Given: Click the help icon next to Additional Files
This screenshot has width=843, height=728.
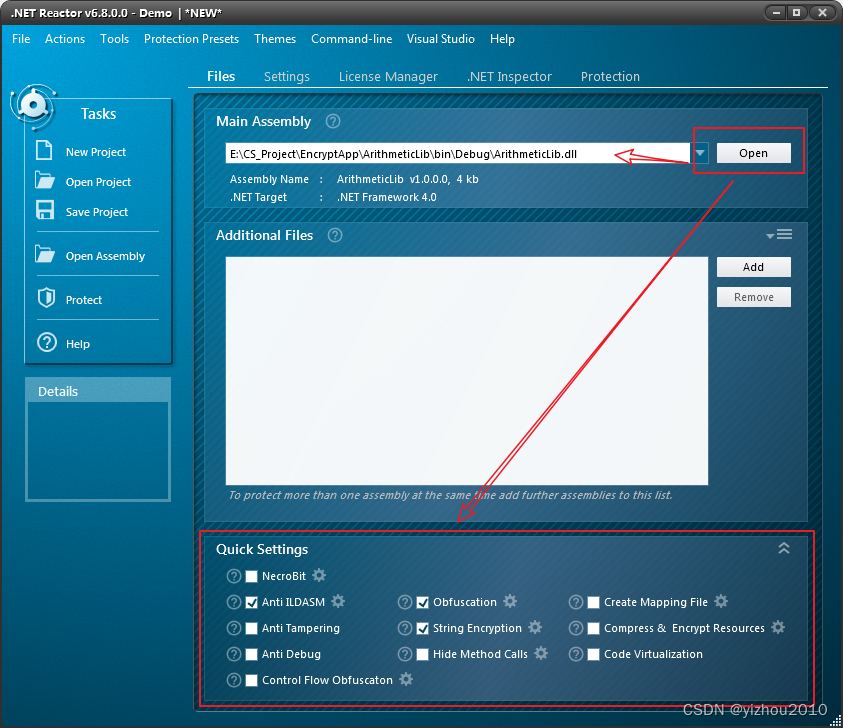Looking at the screenshot, I should point(335,235).
